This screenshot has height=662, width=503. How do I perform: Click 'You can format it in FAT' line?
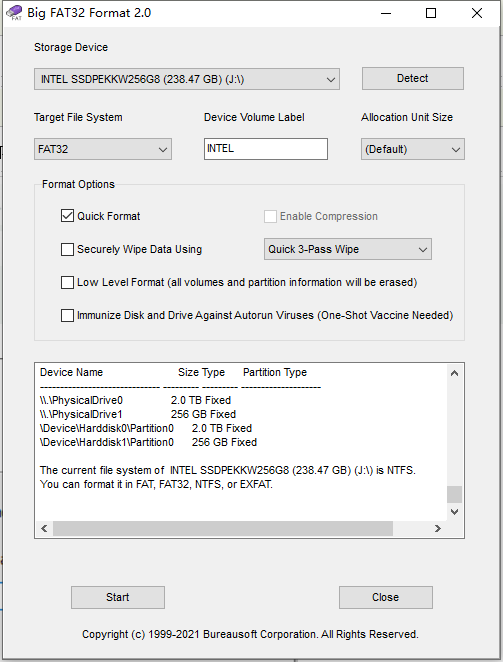click(156, 484)
